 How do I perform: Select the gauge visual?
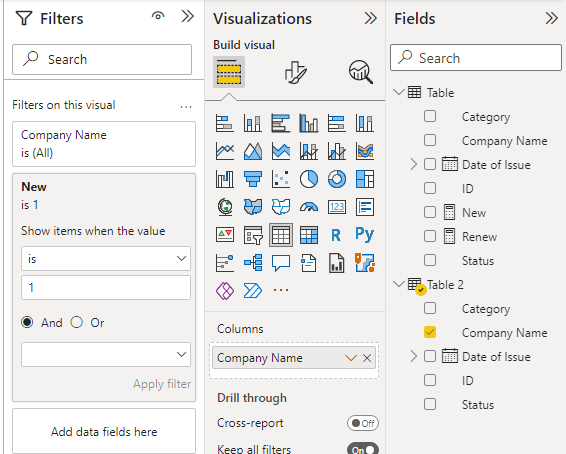click(309, 207)
